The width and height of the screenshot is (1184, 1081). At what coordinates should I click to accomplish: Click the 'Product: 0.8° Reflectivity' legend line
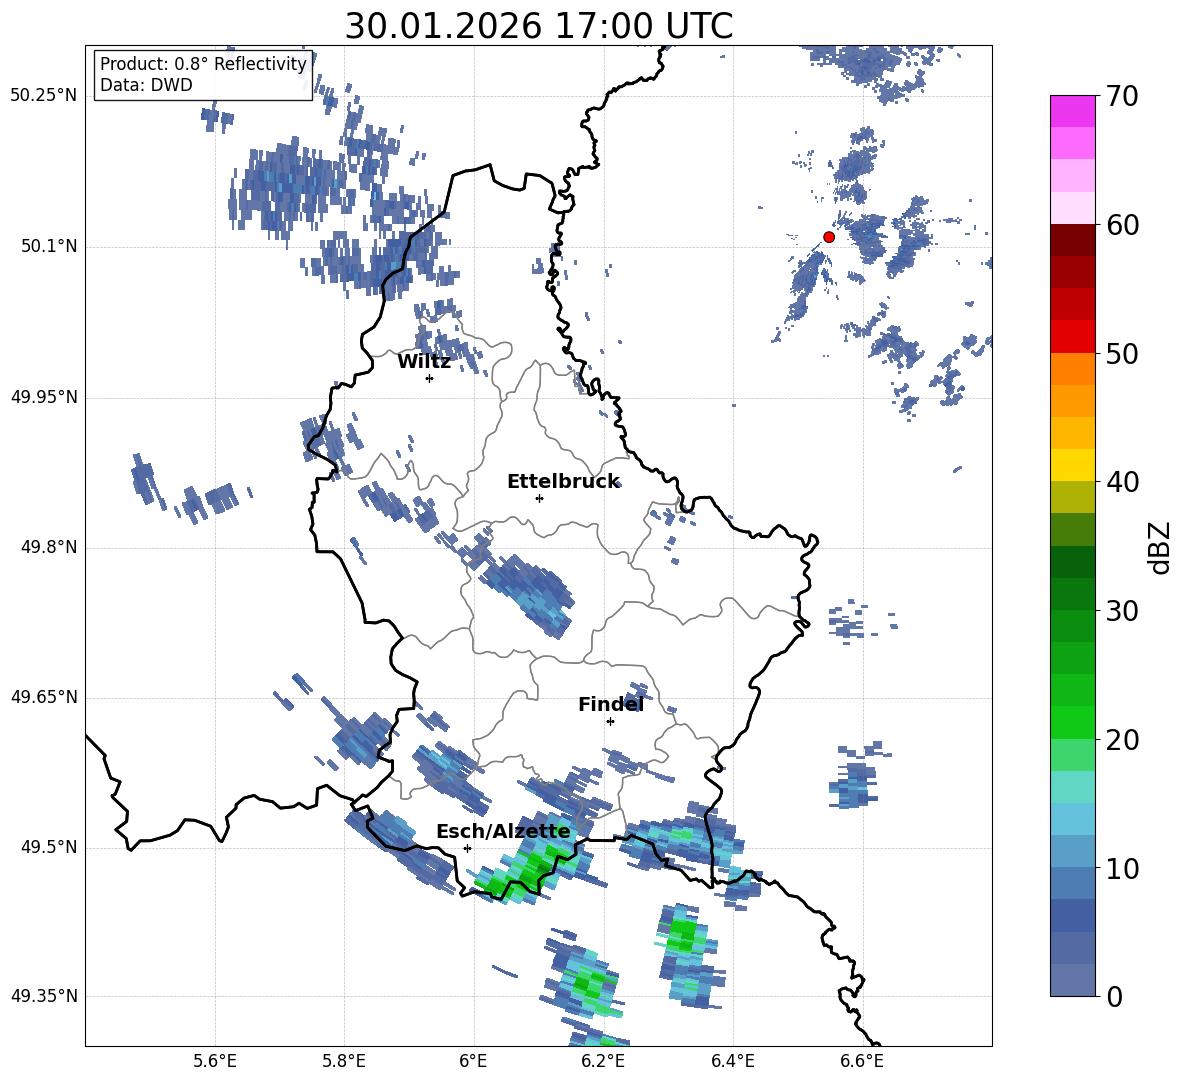point(203,63)
